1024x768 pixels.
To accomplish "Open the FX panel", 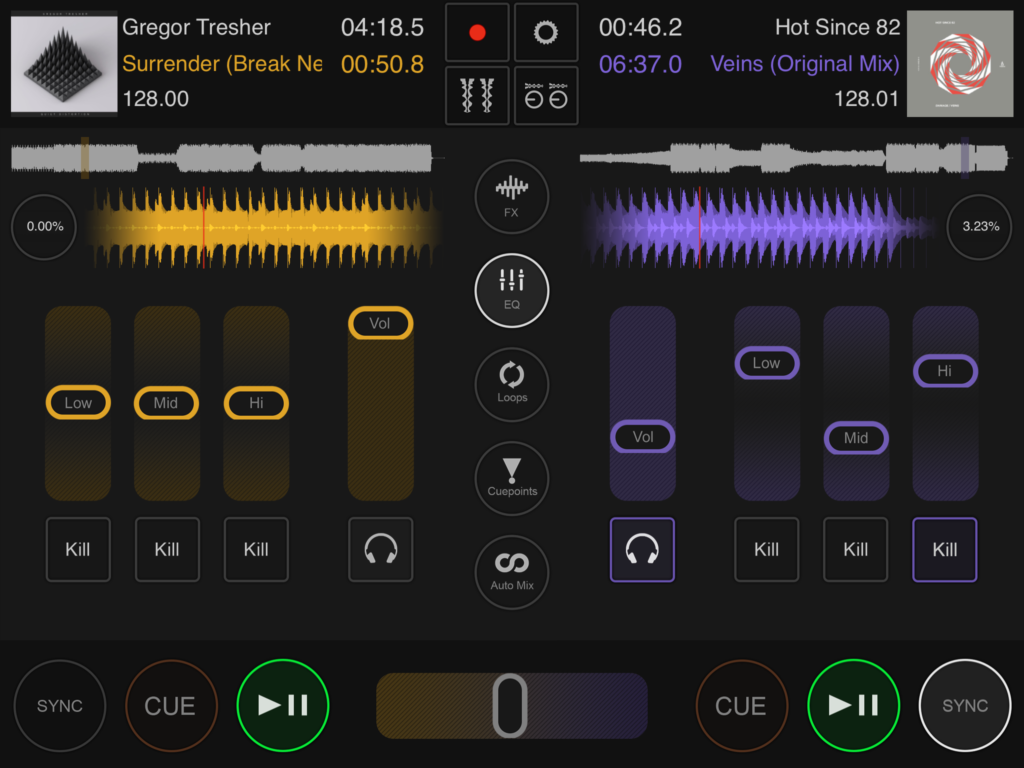I will [511, 197].
